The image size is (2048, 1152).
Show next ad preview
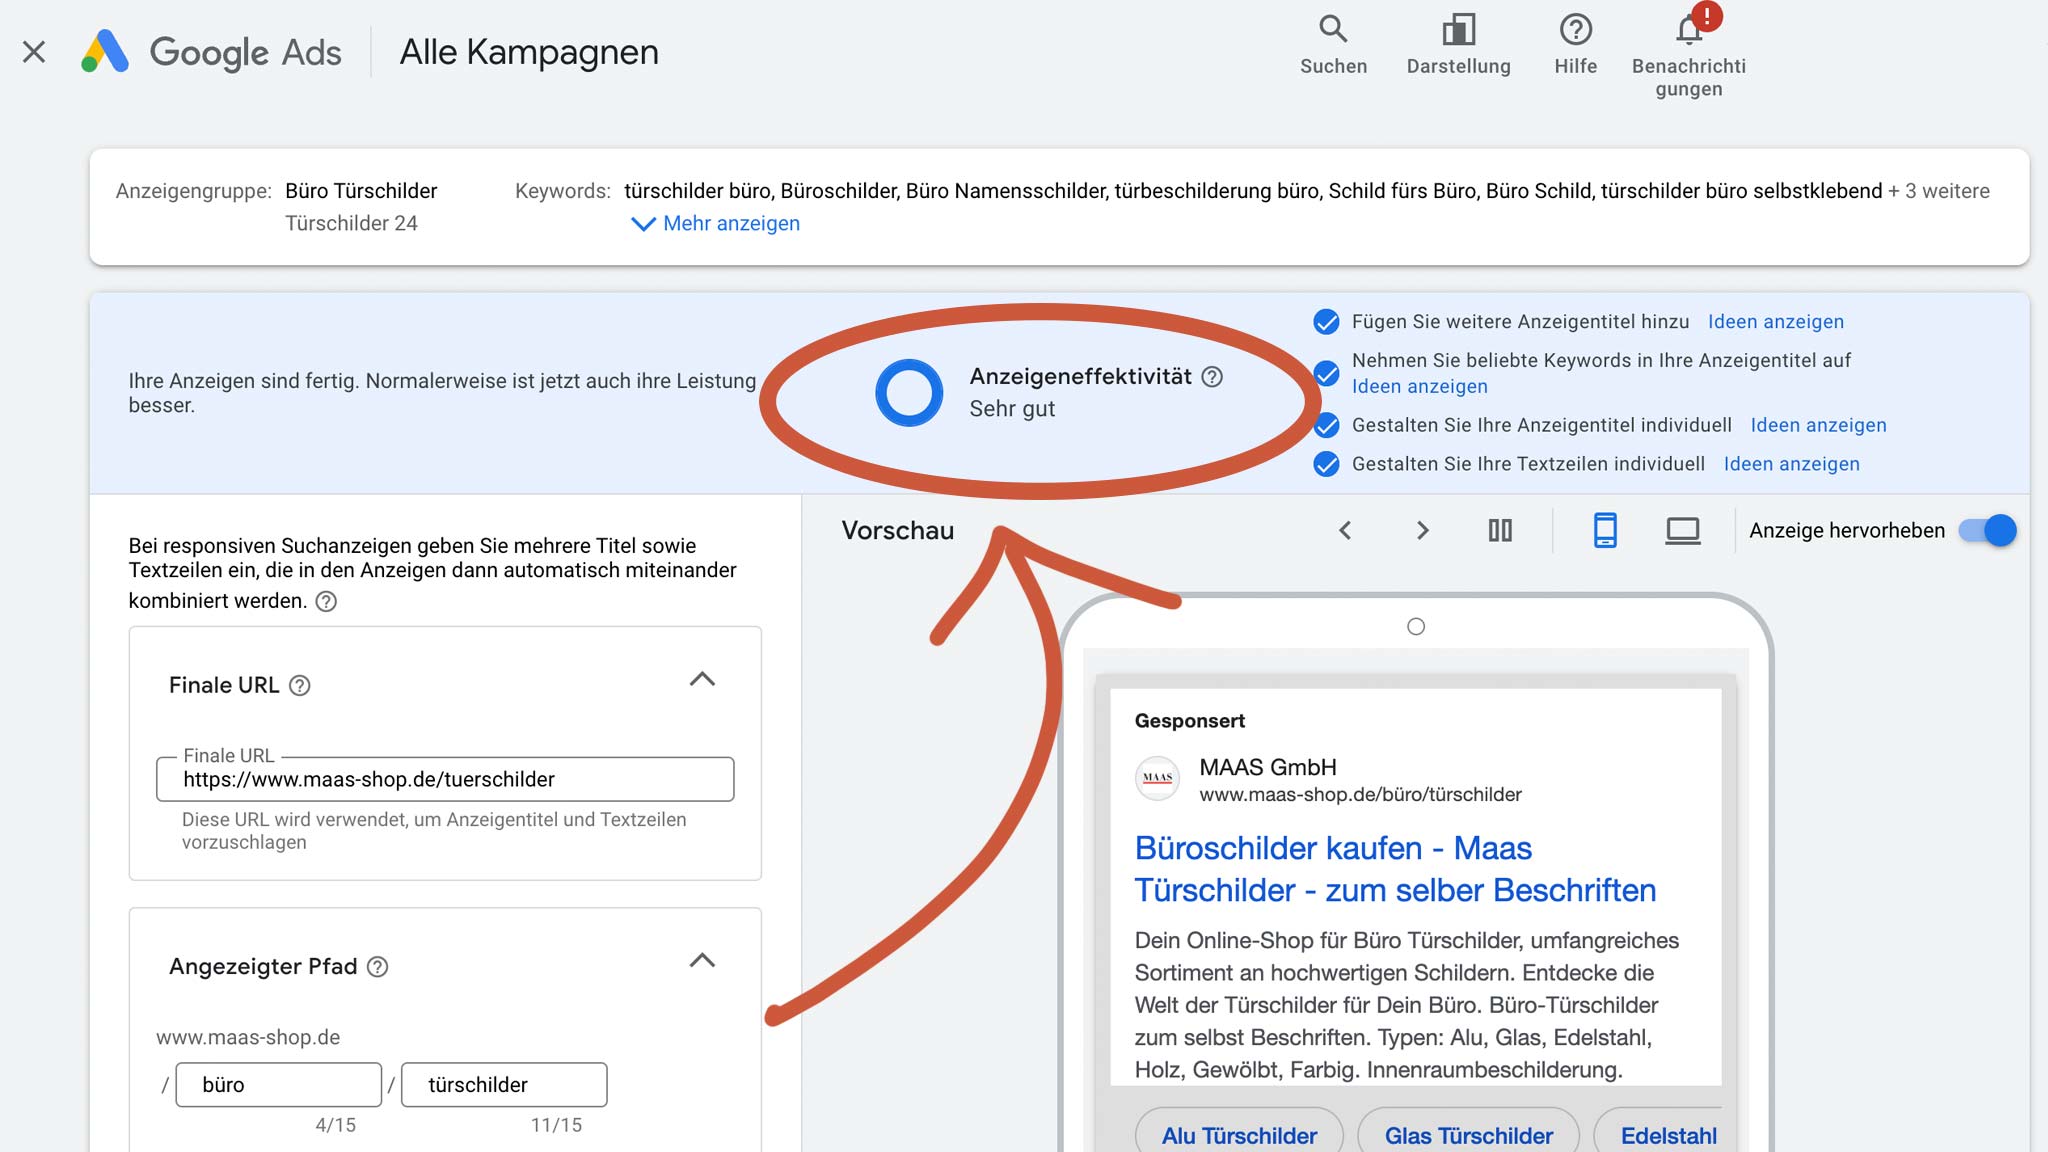coord(1422,530)
